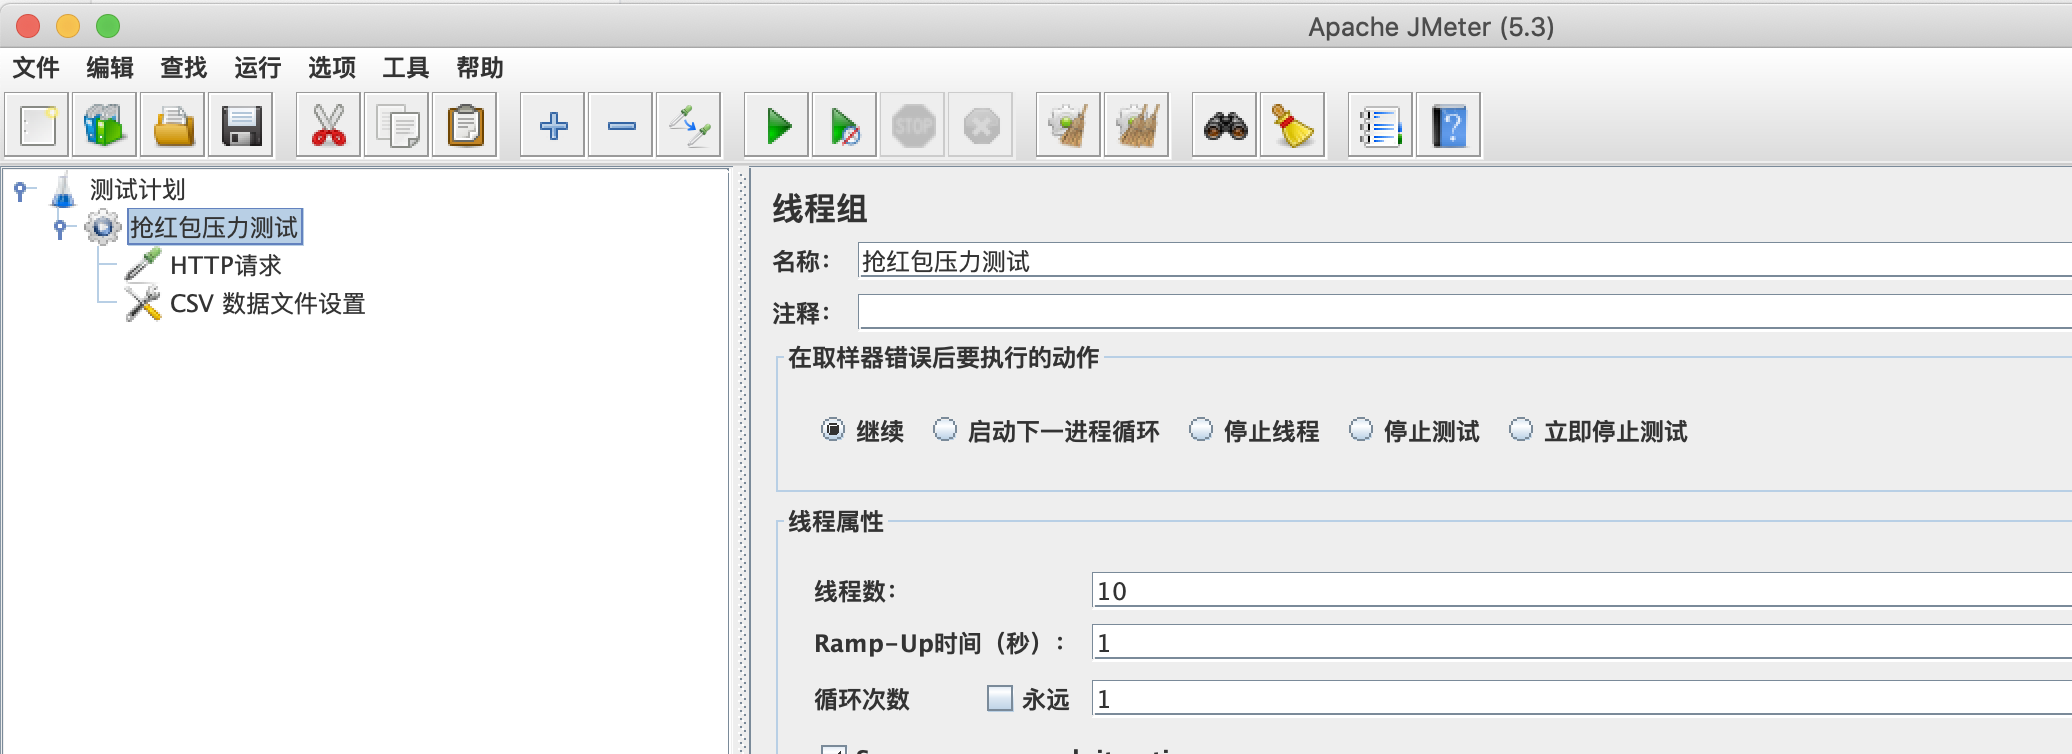
Task: Select HTTP请求 in the tree
Action: (226, 265)
